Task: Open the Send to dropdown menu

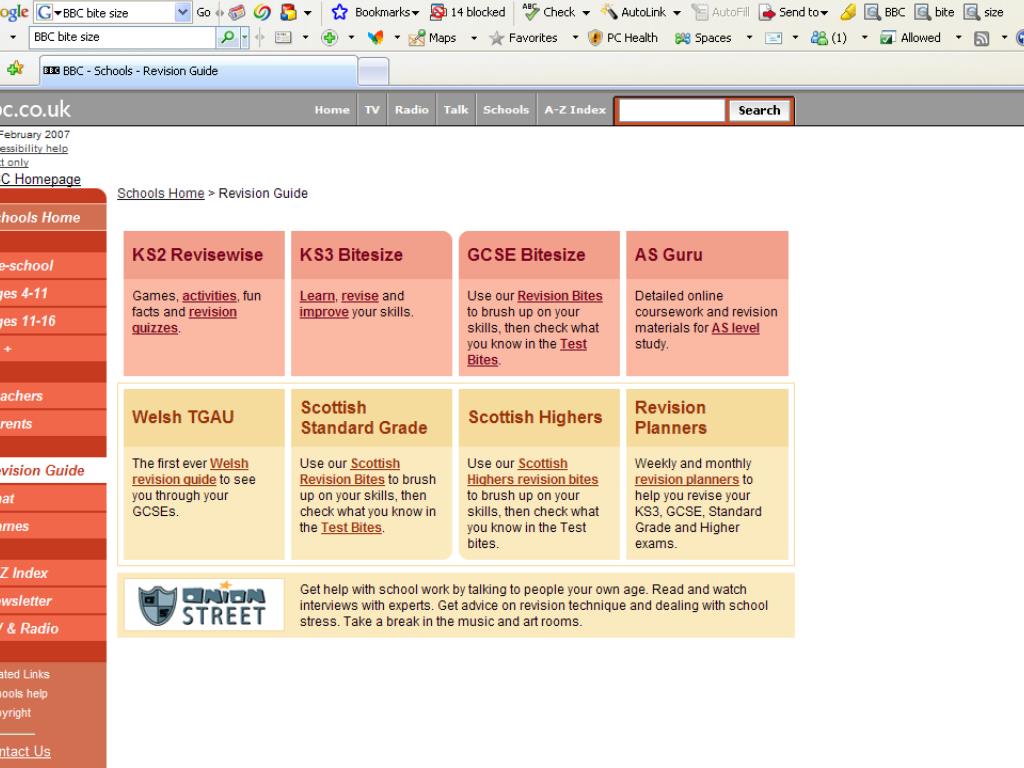Action: pos(824,12)
